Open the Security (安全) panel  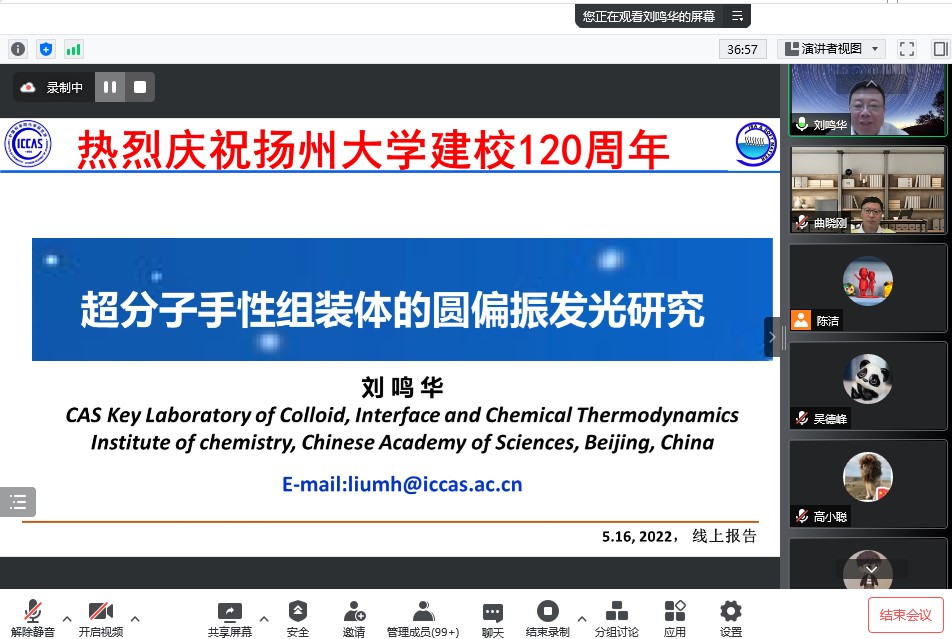point(298,618)
